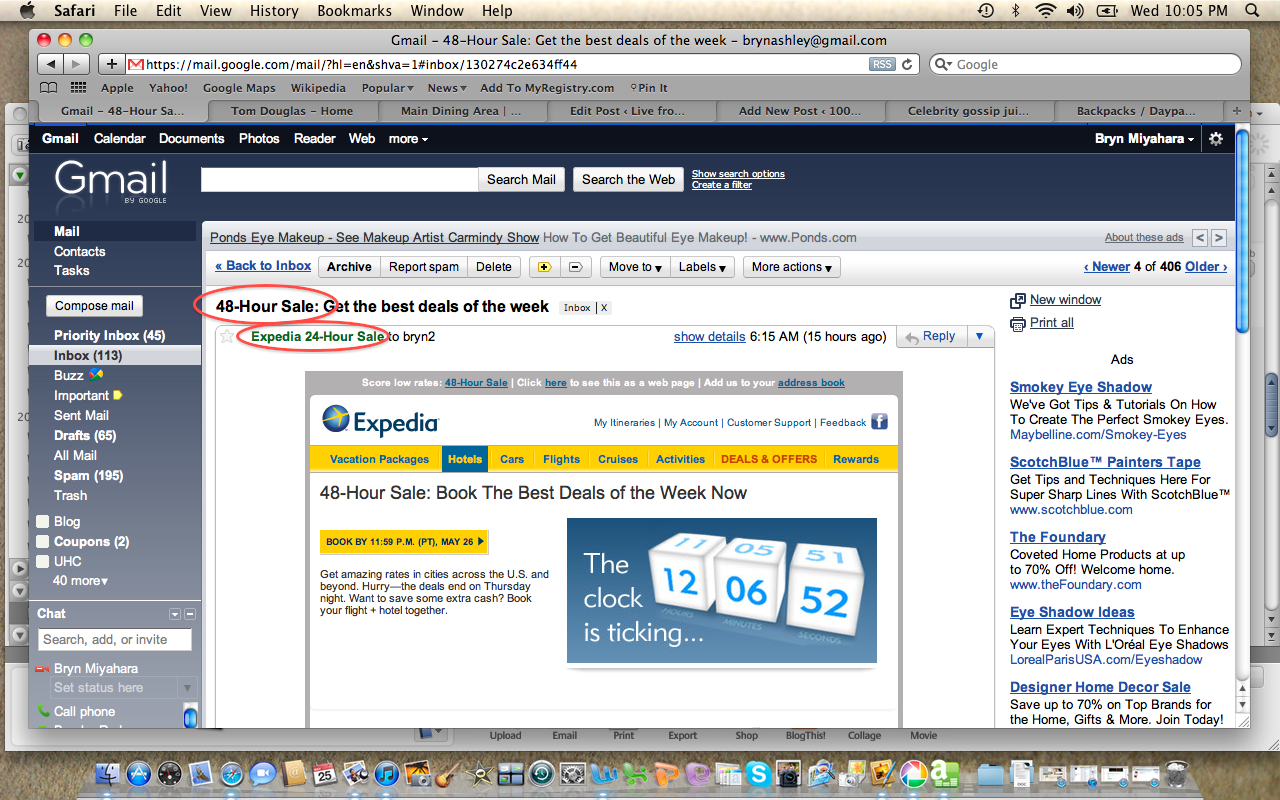
Task: Open the More actions dropdown
Action: 792,267
